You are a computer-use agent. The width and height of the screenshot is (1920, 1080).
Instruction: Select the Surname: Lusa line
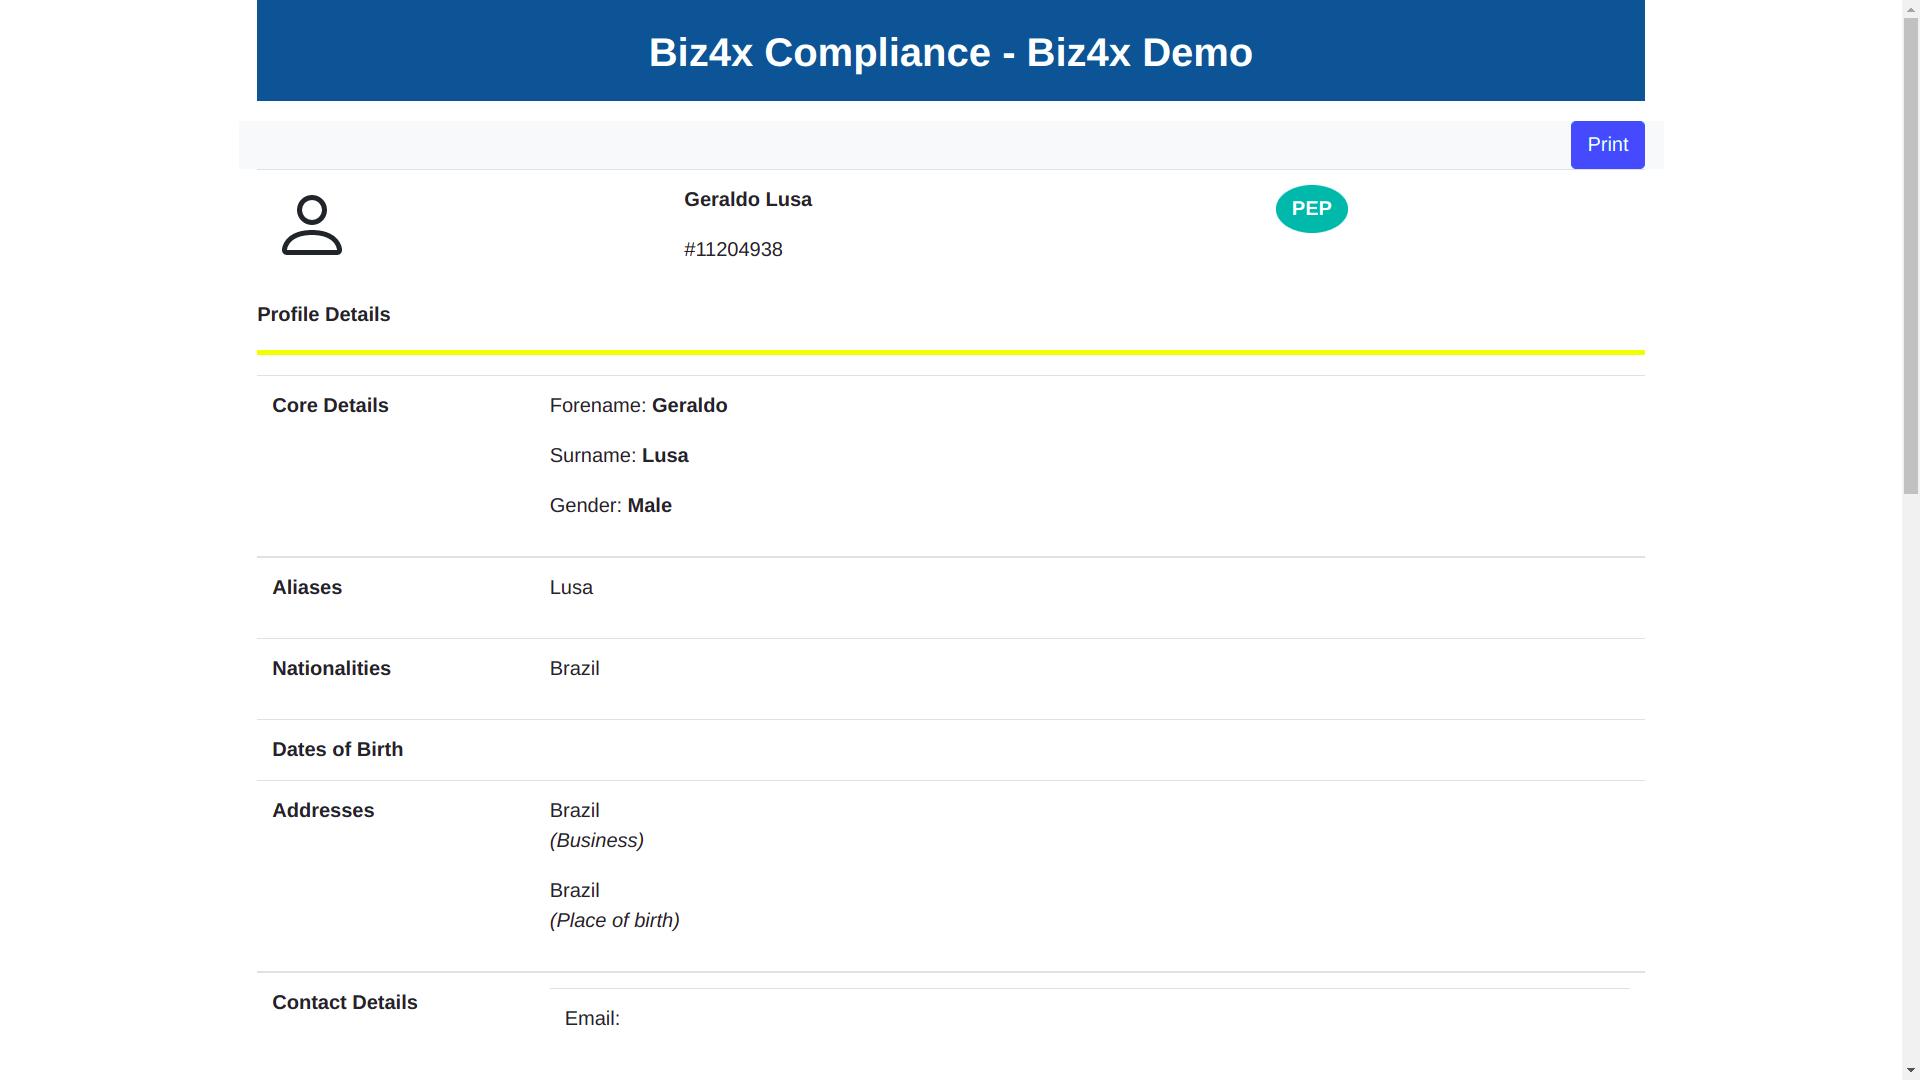click(x=619, y=456)
